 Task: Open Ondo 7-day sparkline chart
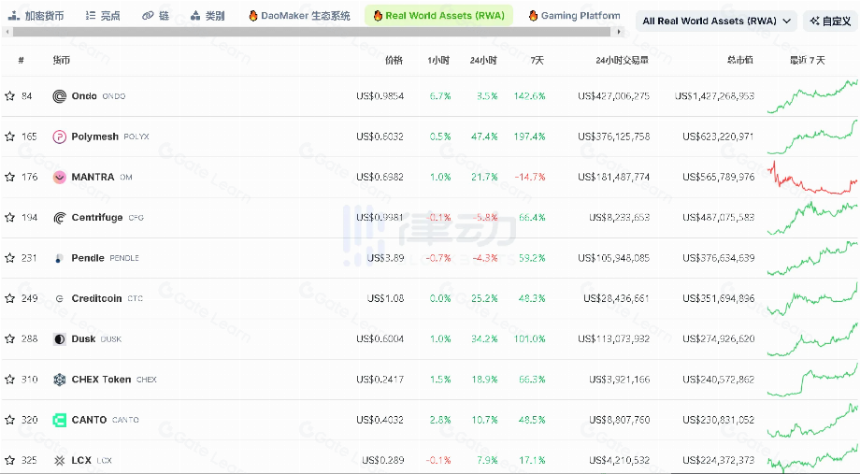[812, 96]
